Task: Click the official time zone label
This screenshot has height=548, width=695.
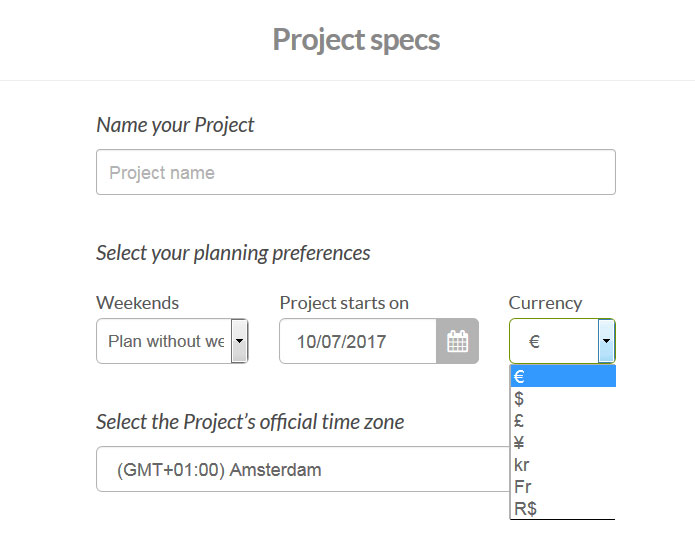Action: [250, 422]
